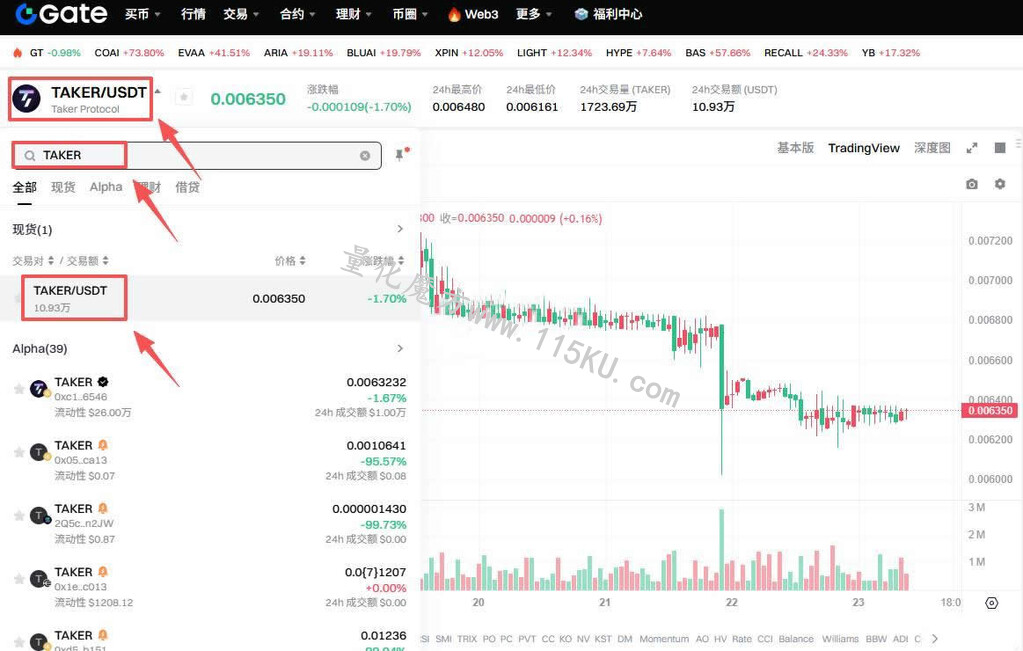Select the TRIX indicator
Viewport: 1023px width, 651px height.
click(x=466, y=639)
